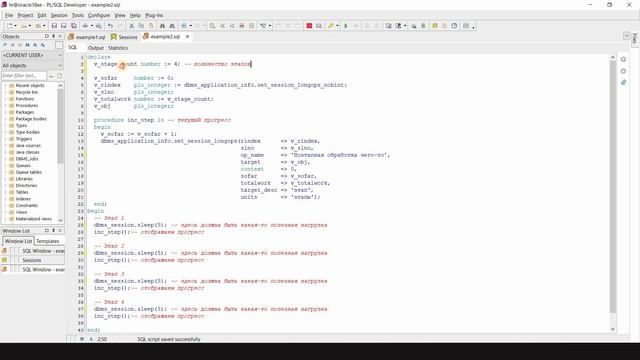Click the Copy icon in toolbar
This screenshot has height=360, width=640.
[x=141, y=26]
